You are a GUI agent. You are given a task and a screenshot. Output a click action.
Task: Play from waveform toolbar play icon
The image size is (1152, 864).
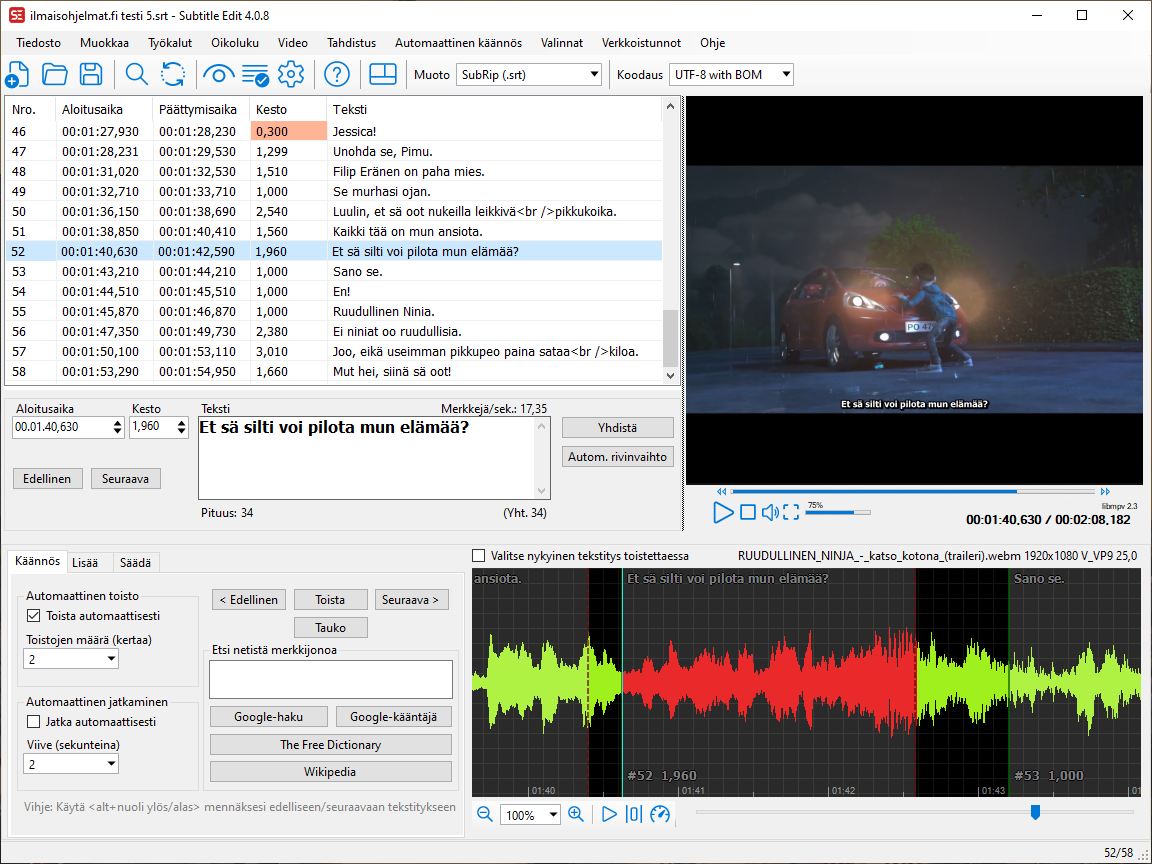tap(609, 814)
